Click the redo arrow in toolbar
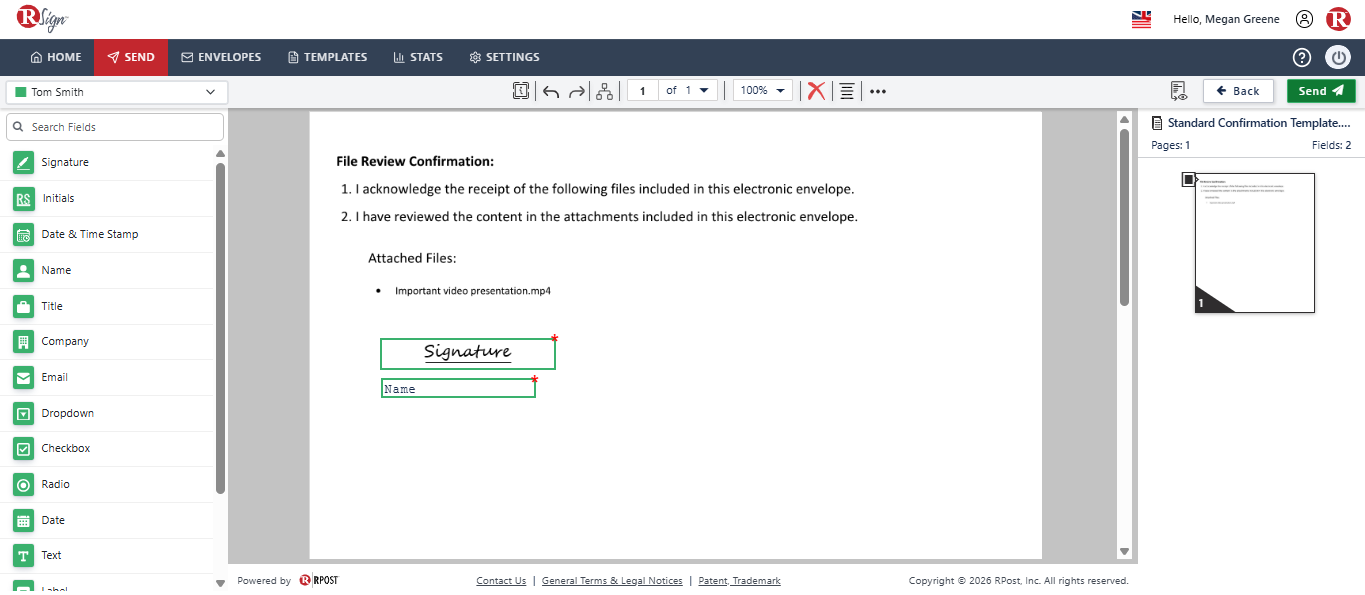Viewport: 1365px width, 595px height. pos(577,91)
